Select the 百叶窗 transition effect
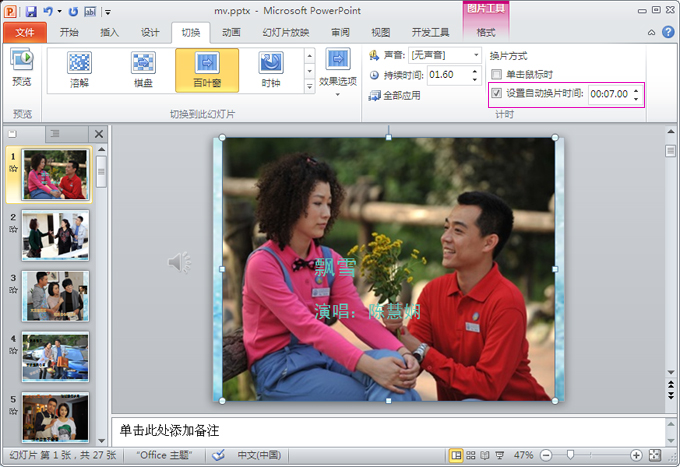This screenshot has width=680, height=467. (207, 70)
